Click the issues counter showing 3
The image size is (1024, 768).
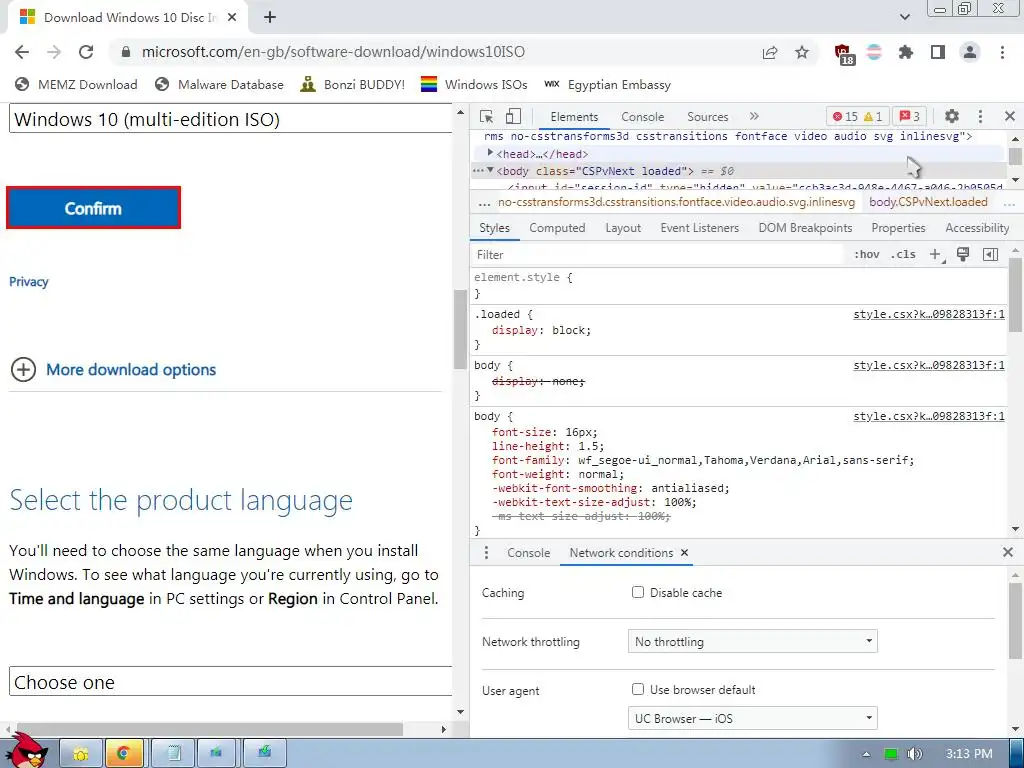[910, 116]
